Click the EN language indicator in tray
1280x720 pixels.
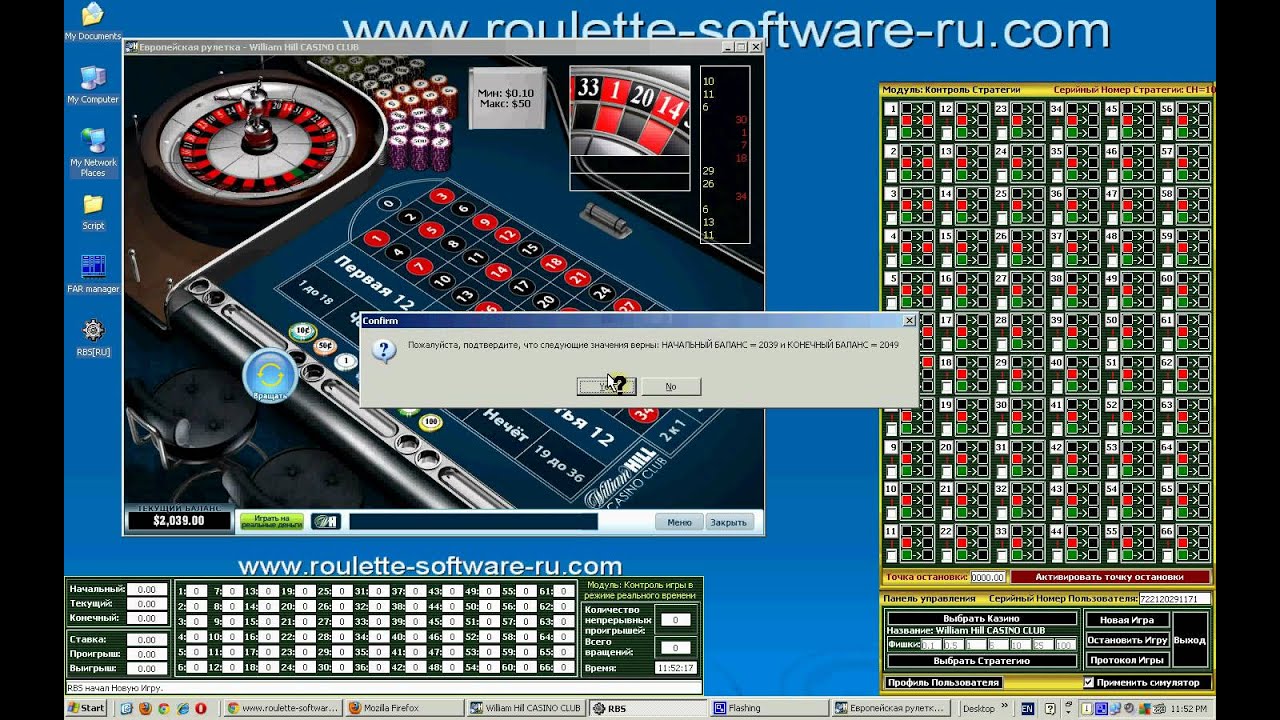tap(1027, 708)
